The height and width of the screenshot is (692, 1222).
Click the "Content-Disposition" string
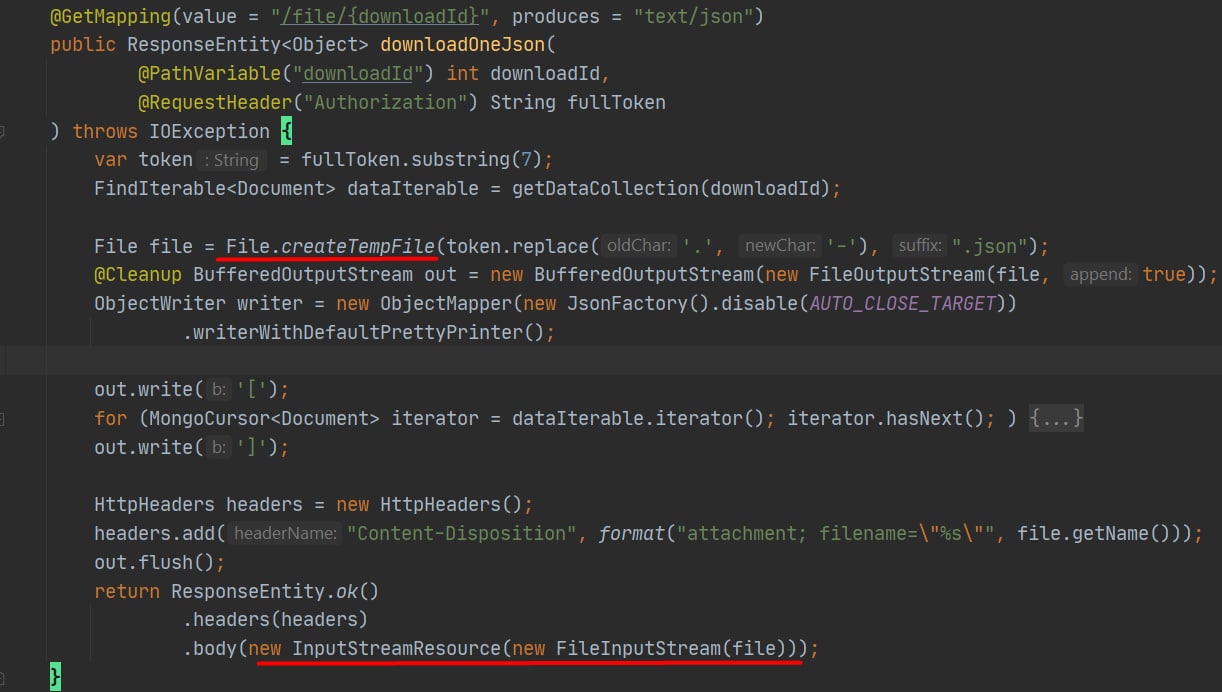(x=462, y=533)
